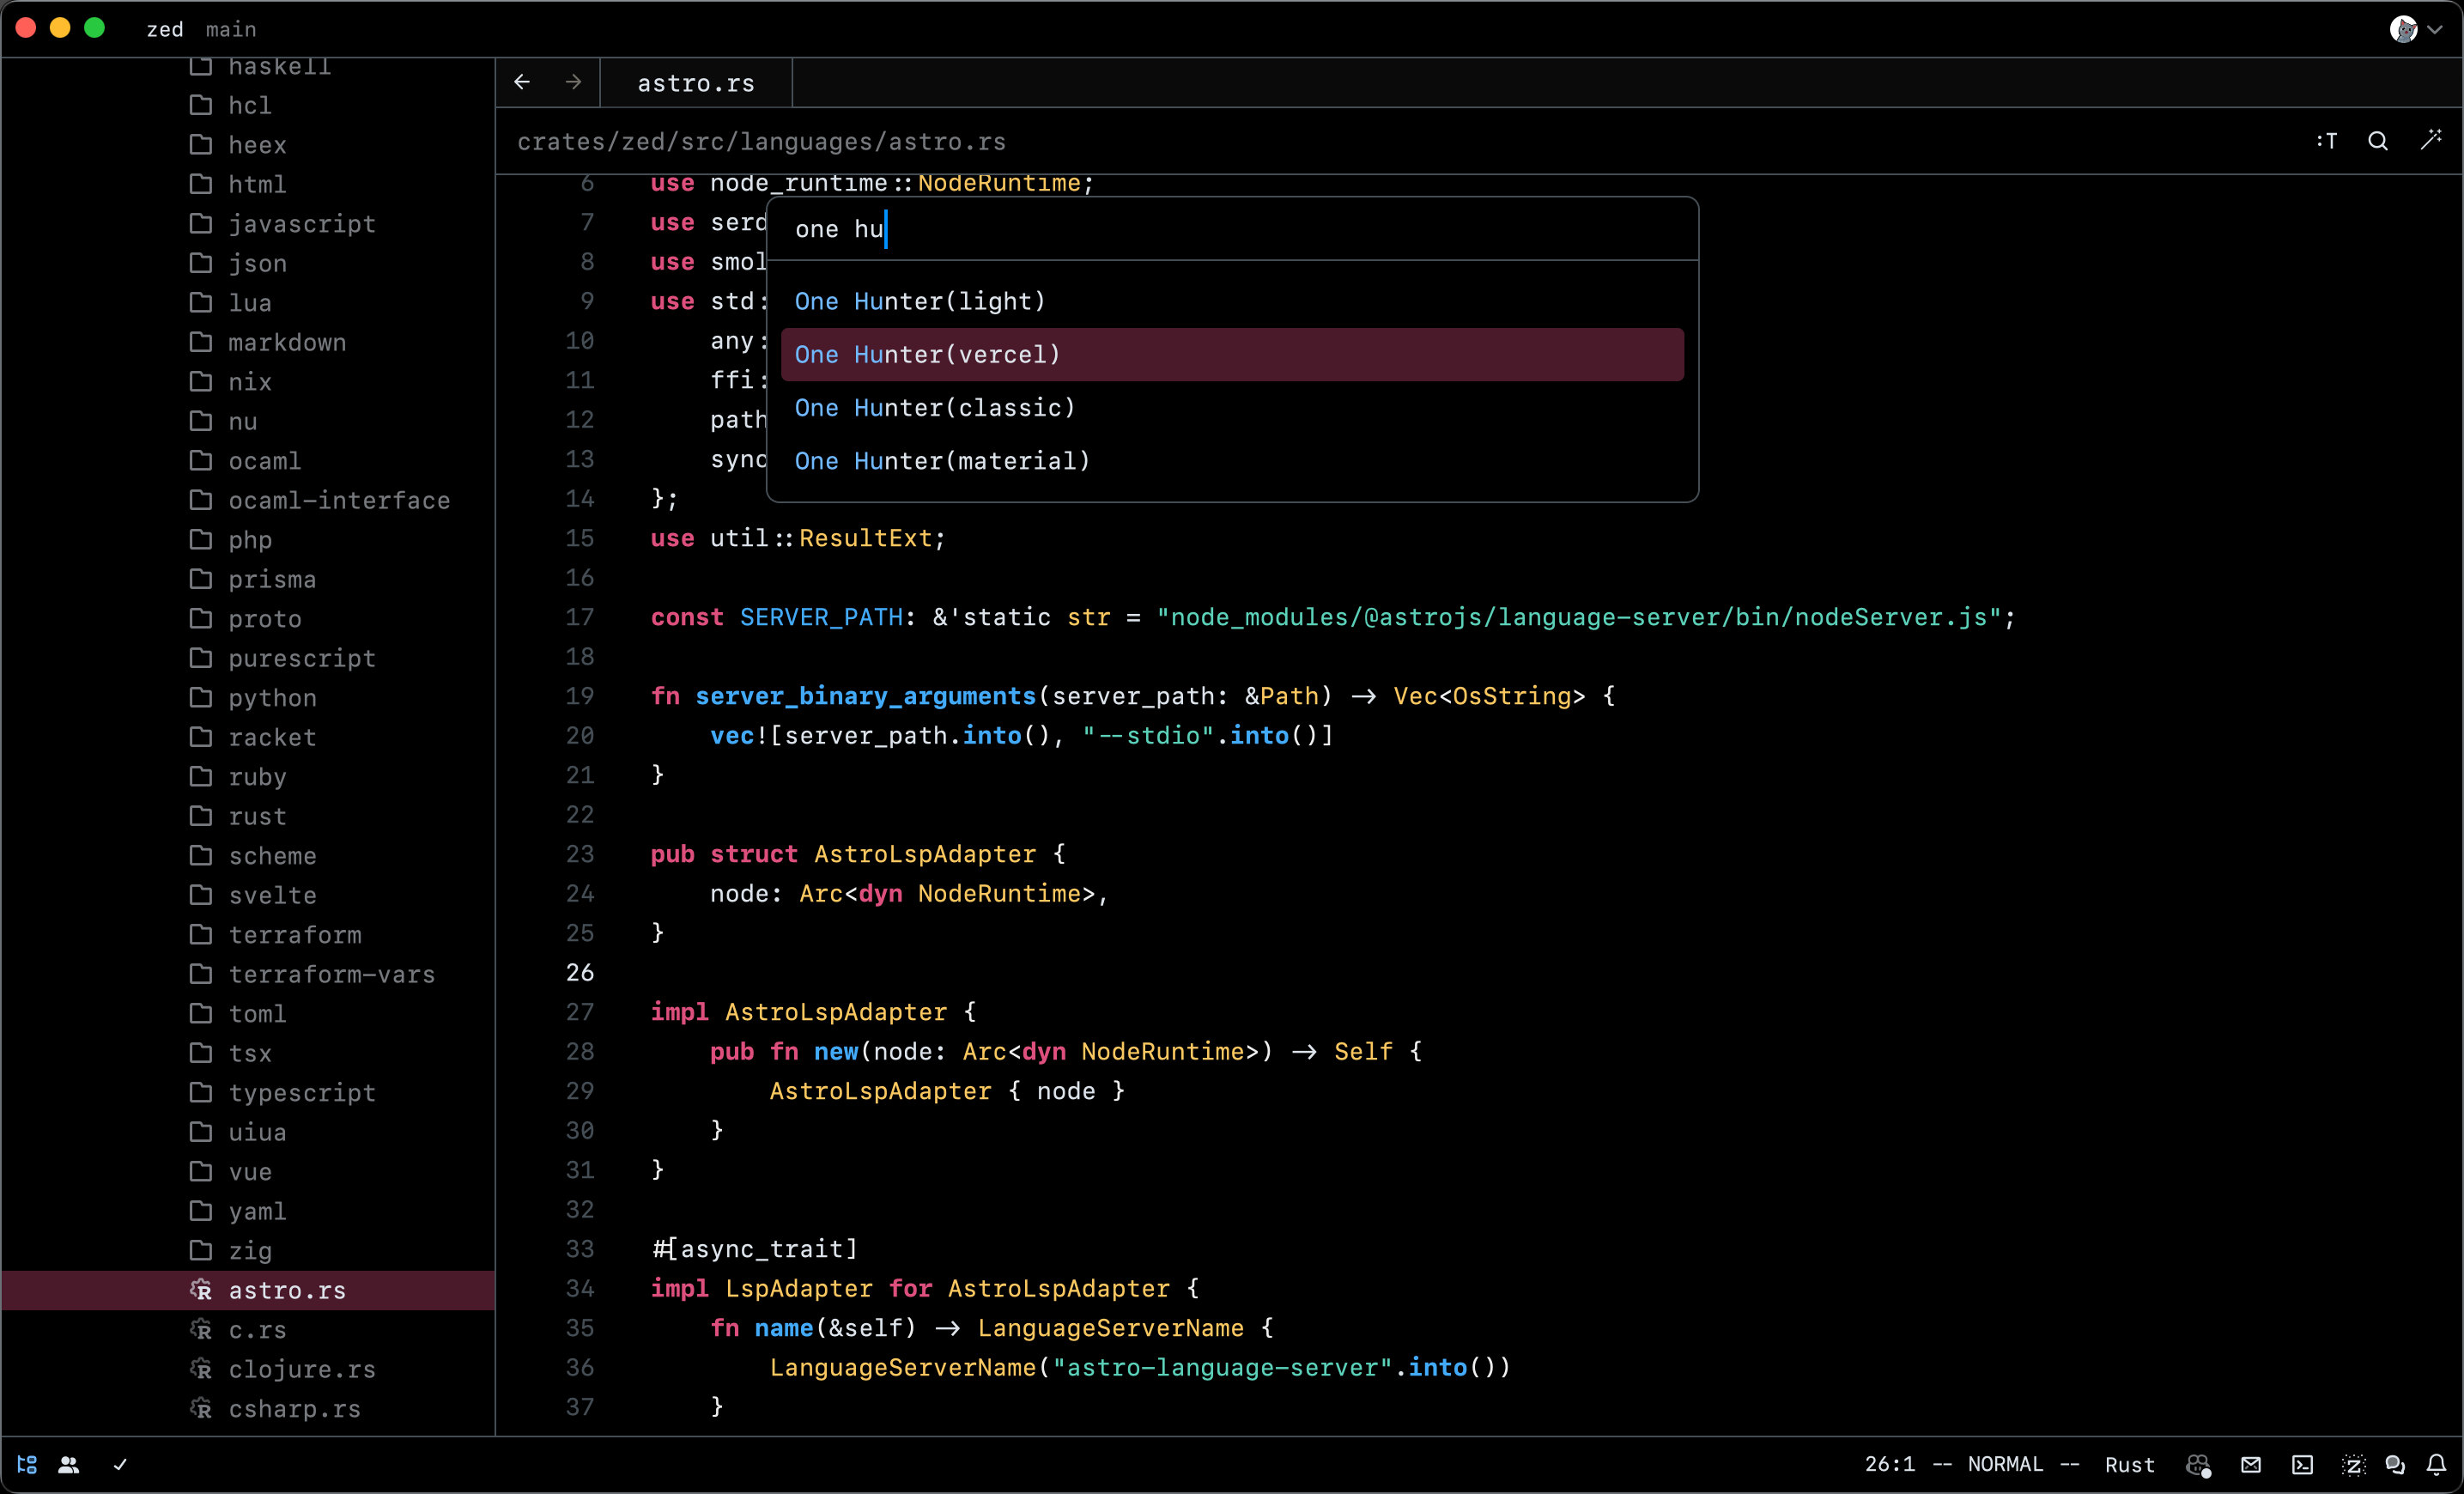Click the theme search input field
The width and height of the screenshot is (2464, 1494).
pyautogui.click(x=1230, y=229)
